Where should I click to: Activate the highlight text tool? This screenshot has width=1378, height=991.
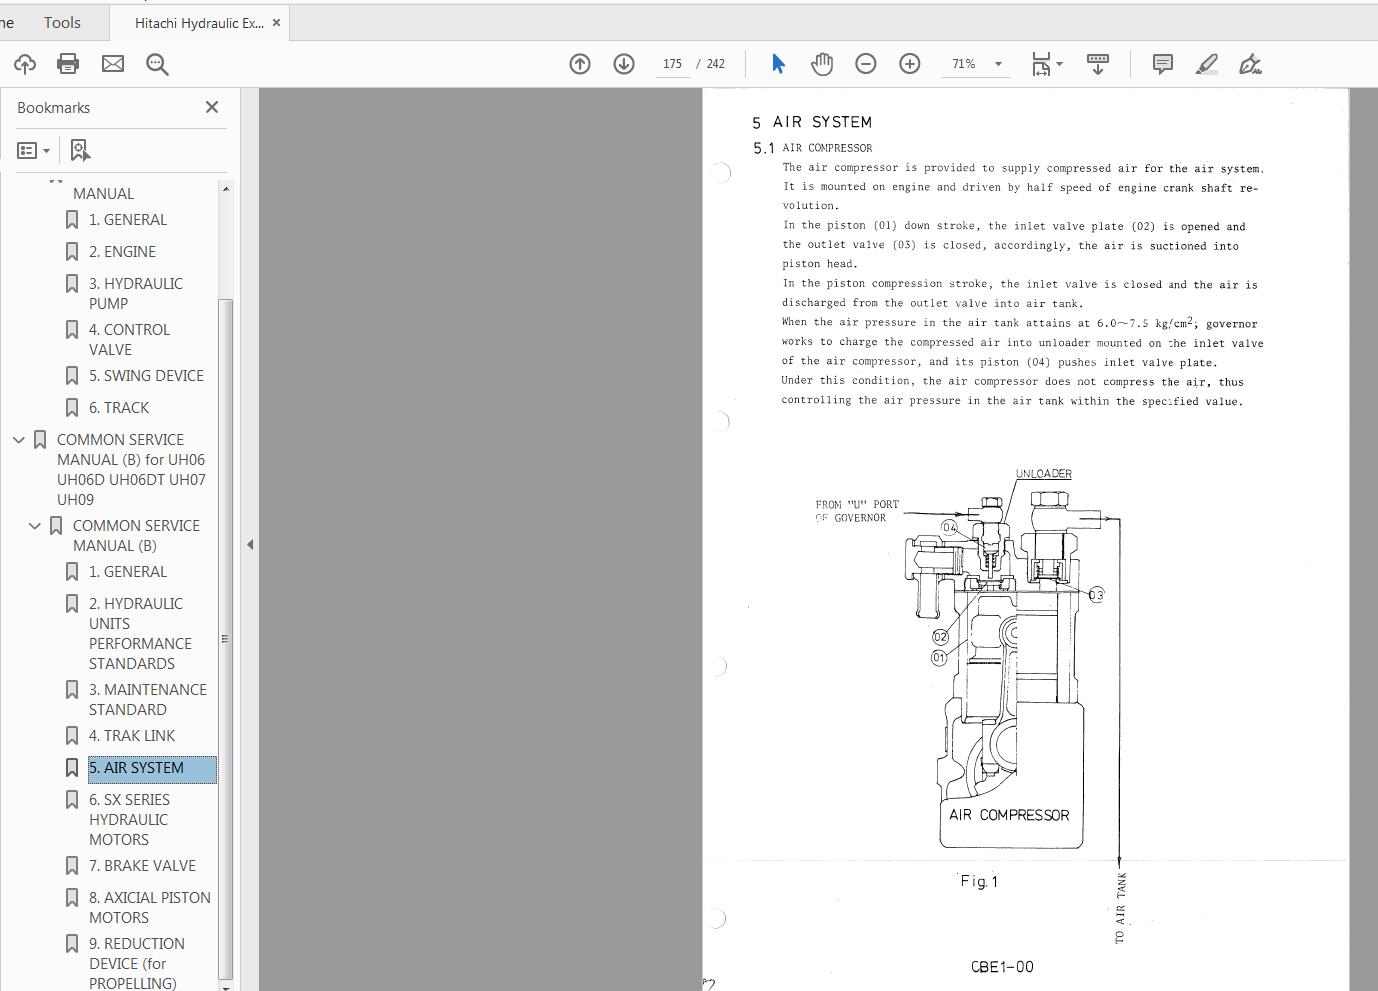click(x=1206, y=64)
